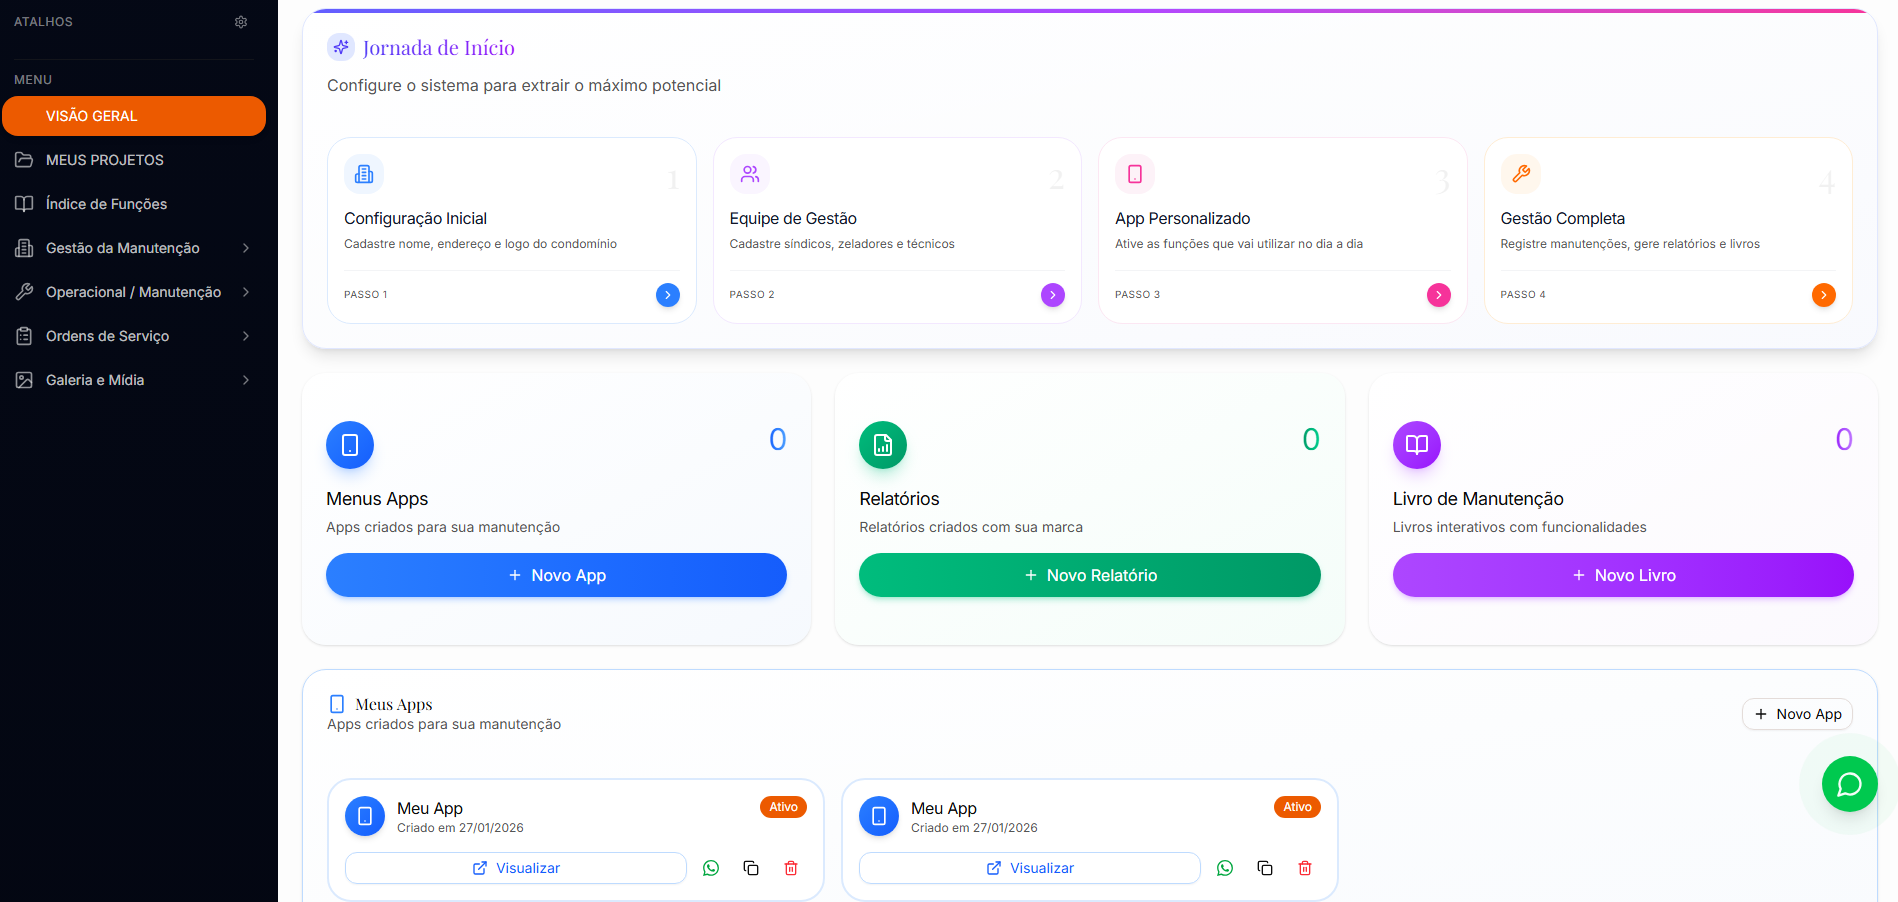The width and height of the screenshot is (1898, 902).
Task: Visualizar the first Meu App
Action: click(516, 868)
